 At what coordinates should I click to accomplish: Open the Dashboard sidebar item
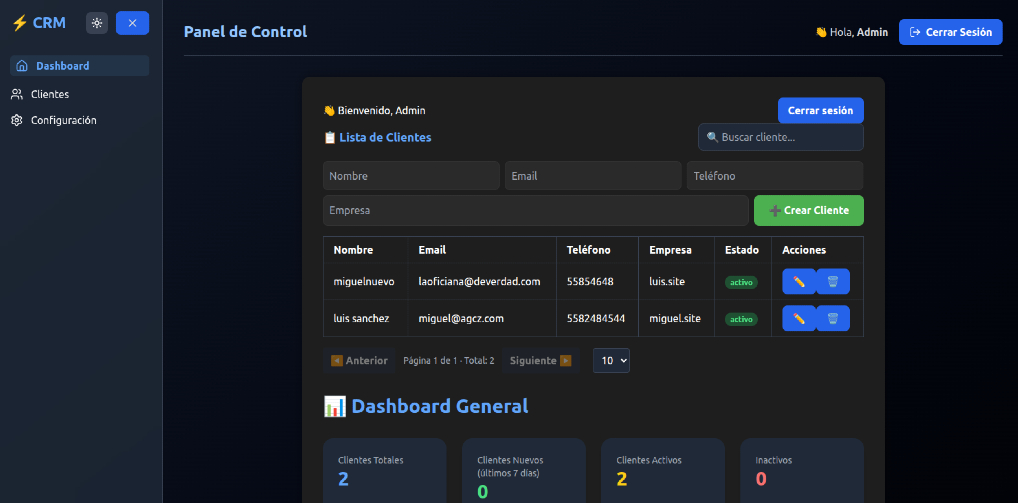click(x=80, y=66)
